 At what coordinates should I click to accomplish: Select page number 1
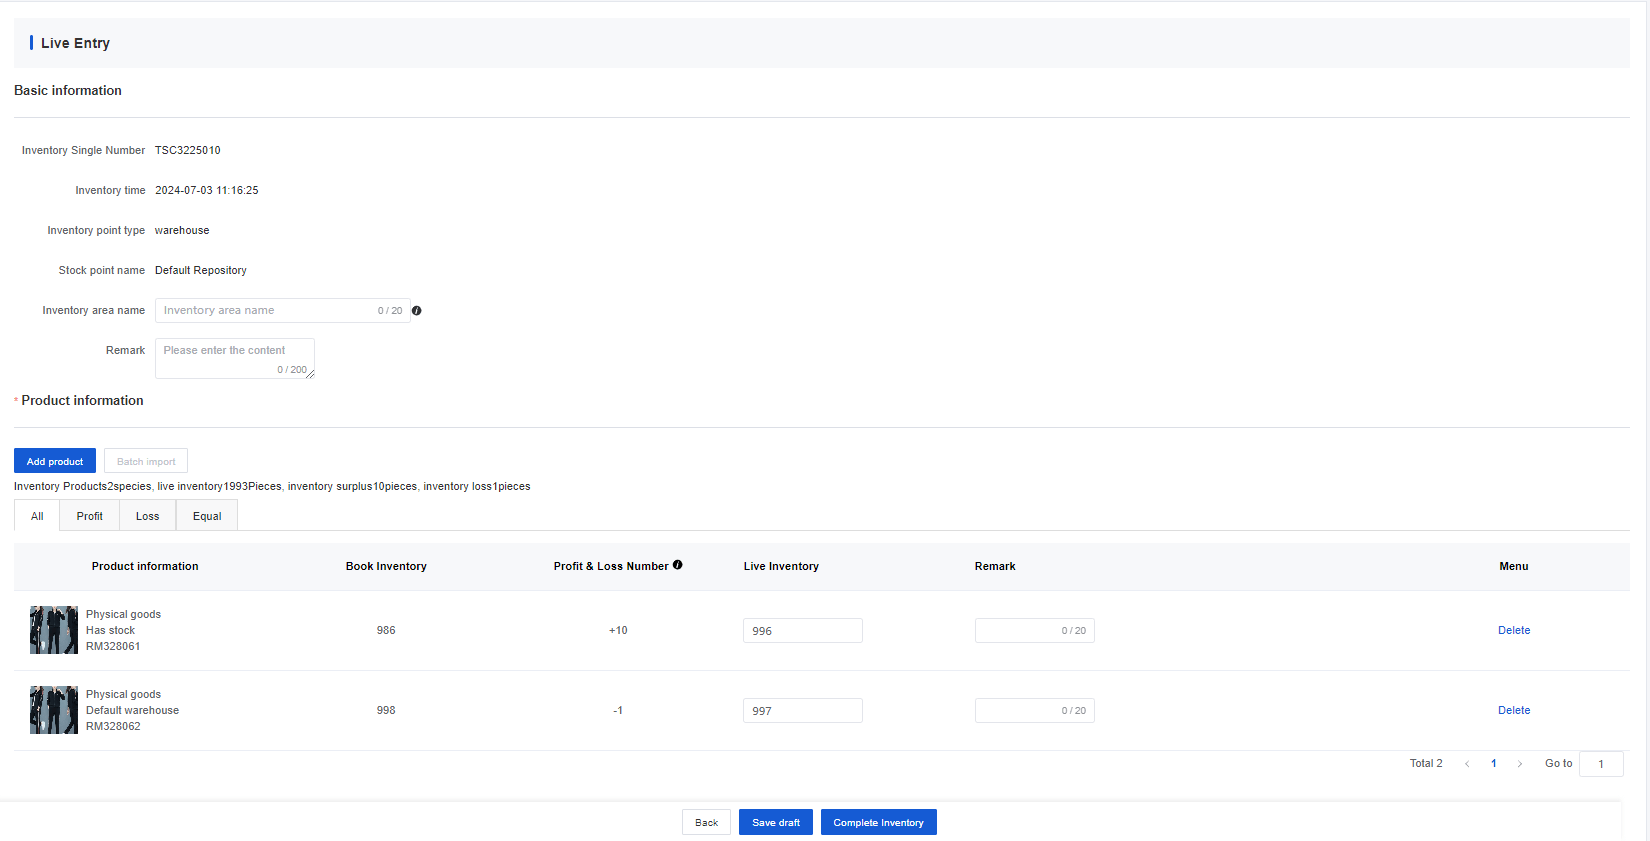pyautogui.click(x=1494, y=764)
